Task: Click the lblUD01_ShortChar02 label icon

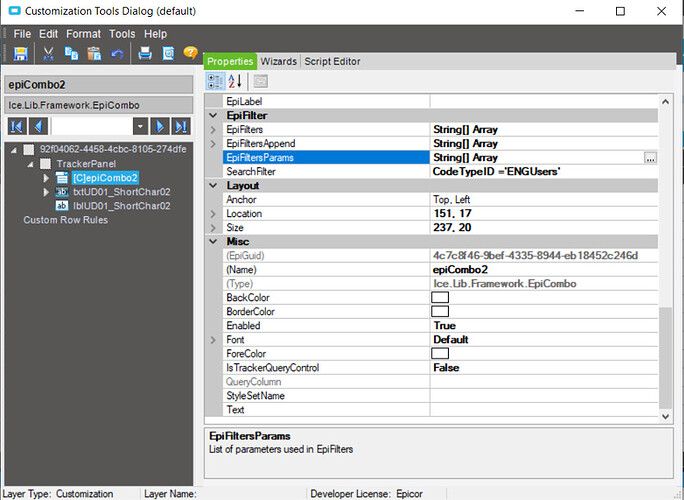Action: 62,206
